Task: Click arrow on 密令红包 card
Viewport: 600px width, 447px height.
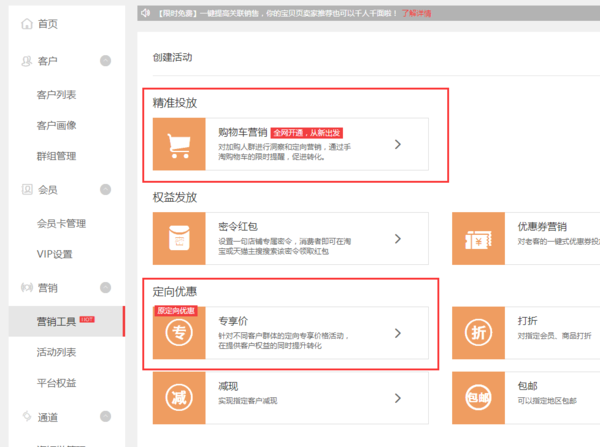Action: 397,238
